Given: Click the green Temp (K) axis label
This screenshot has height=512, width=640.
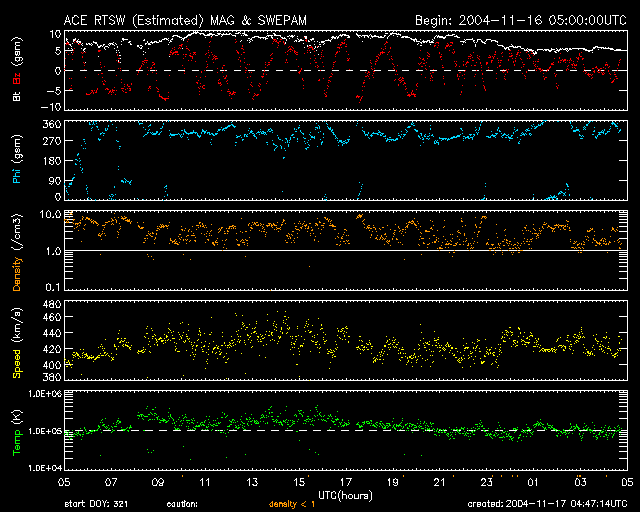Looking at the screenshot, I should click(x=17, y=431).
